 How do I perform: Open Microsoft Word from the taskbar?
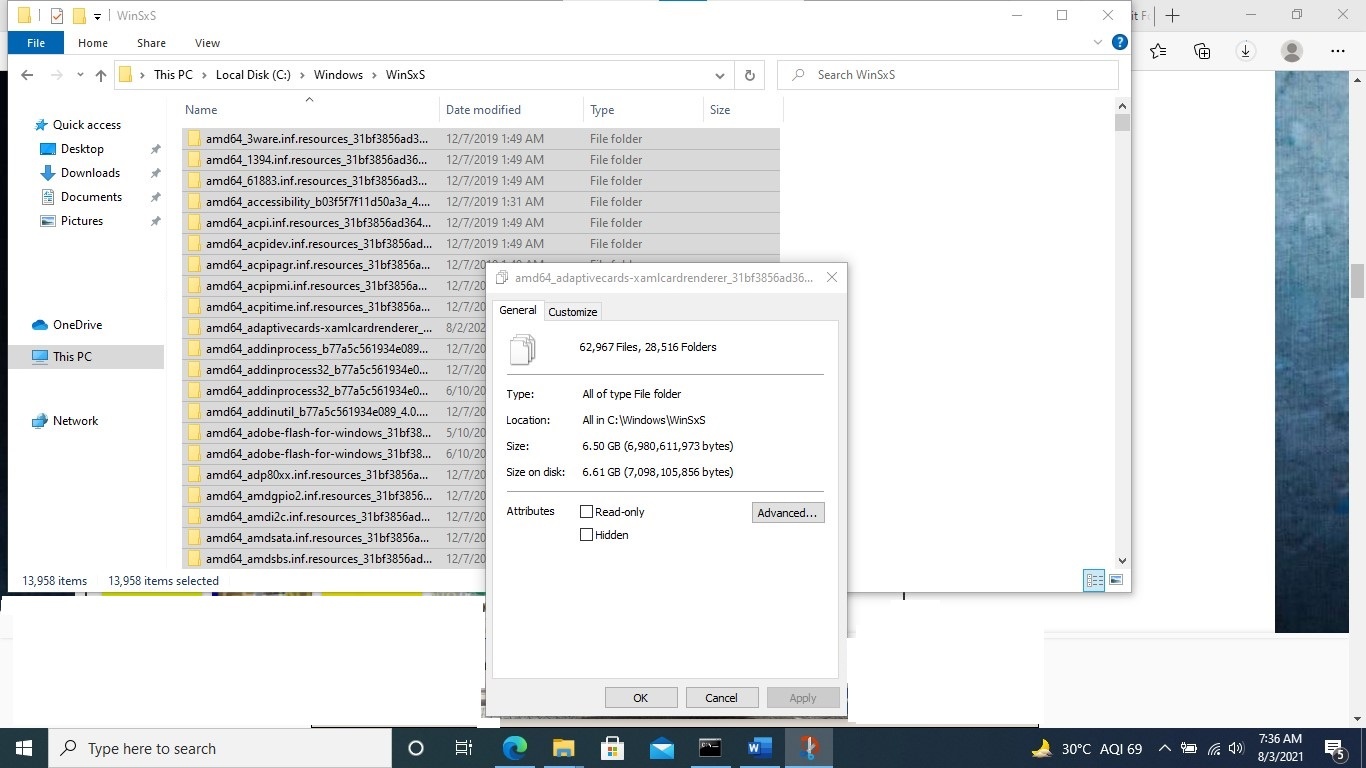[760, 748]
